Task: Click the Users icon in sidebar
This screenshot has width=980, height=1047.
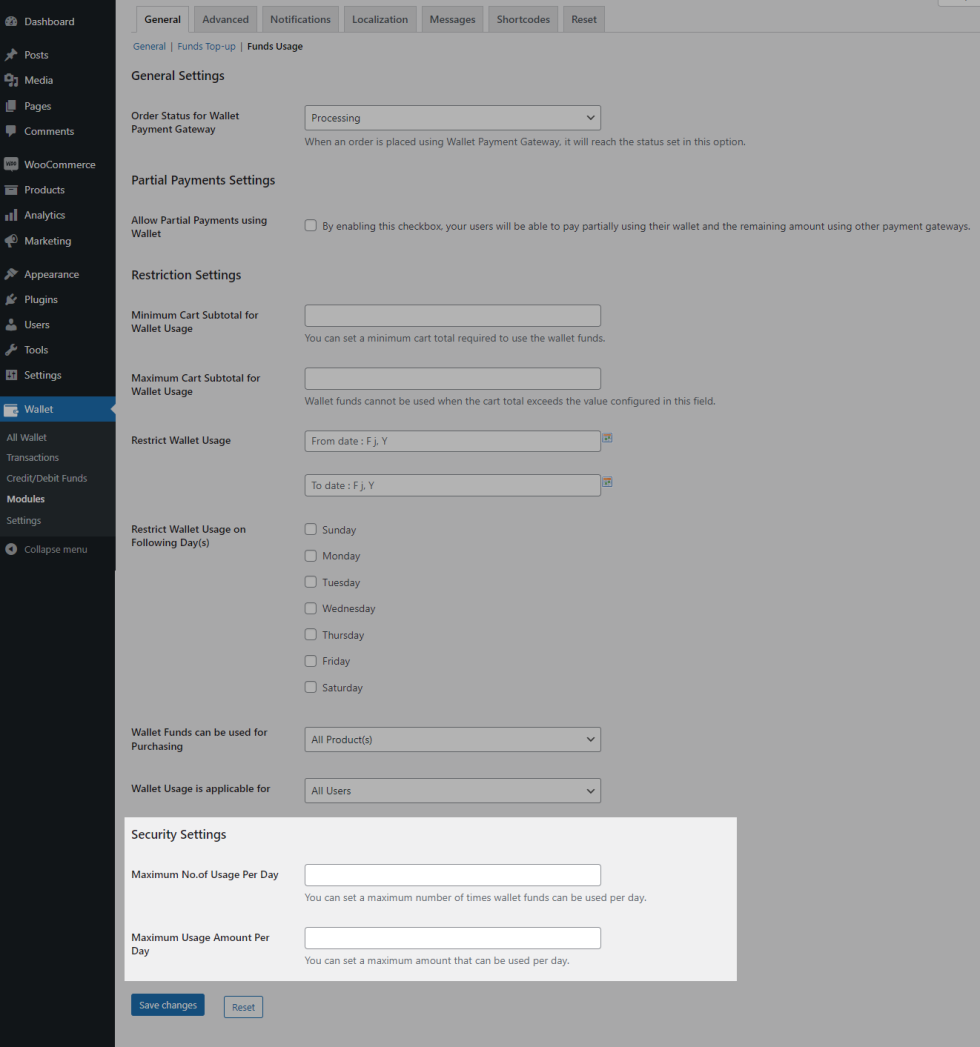Action: pos(11,325)
